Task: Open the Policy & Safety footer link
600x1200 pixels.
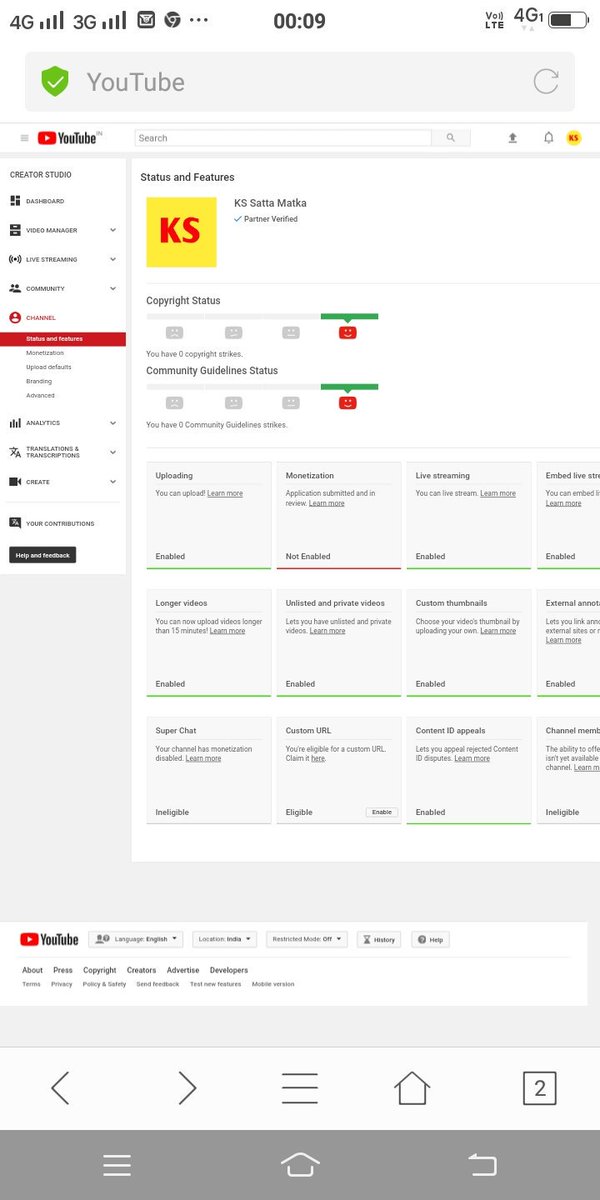Action: (x=104, y=984)
